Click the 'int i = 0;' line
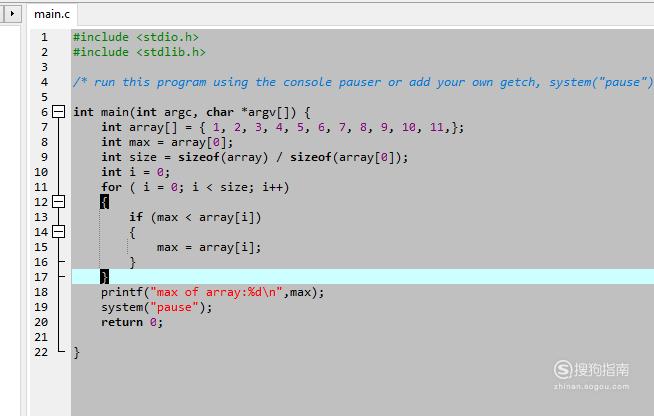654x416 pixels. click(136, 172)
